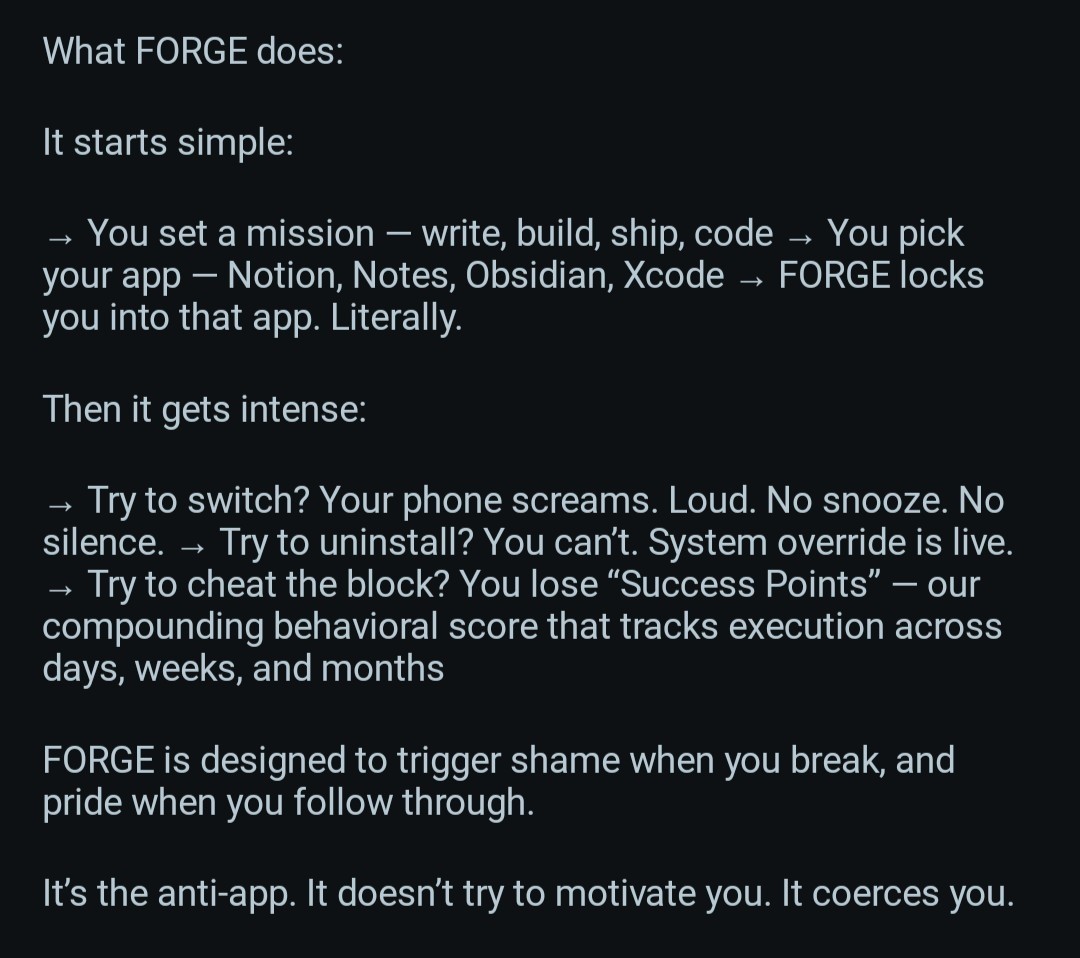
Task: Click the arrow before 'You pick'
Action: tap(800, 238)
